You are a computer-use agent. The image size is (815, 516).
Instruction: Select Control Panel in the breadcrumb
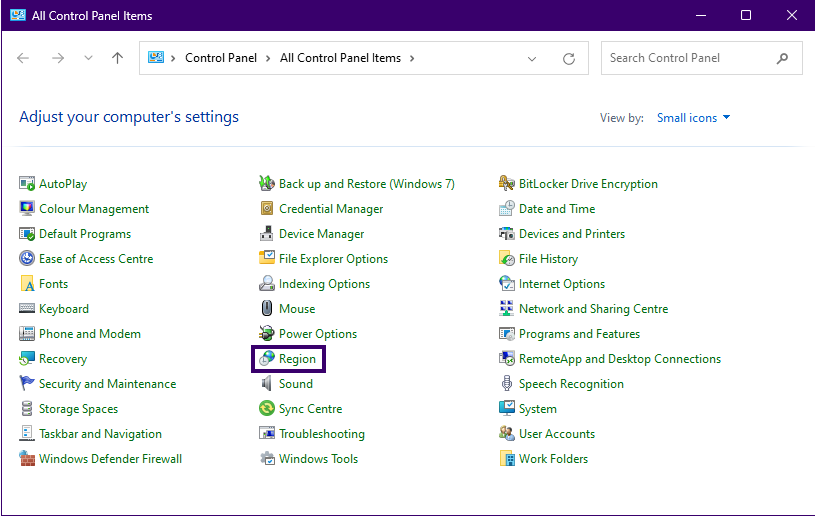coord(221,58)
